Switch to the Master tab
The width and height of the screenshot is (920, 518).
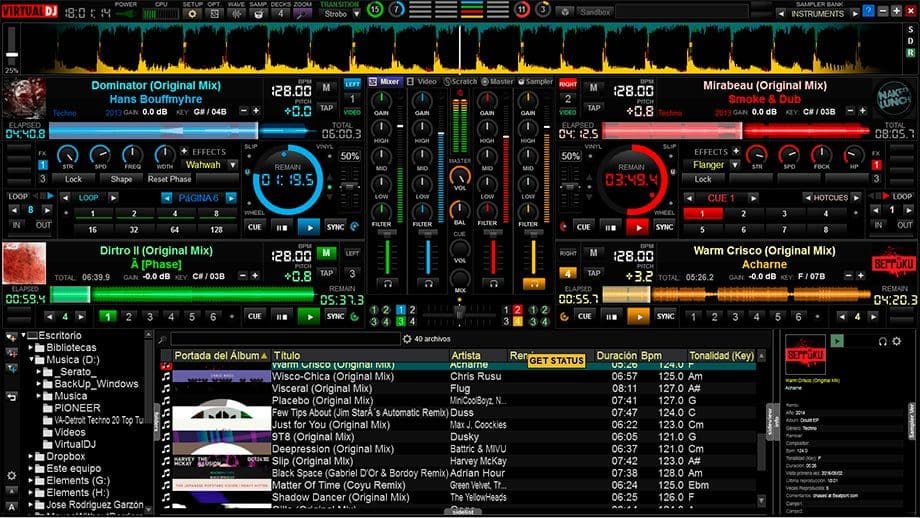click(498, 82)
